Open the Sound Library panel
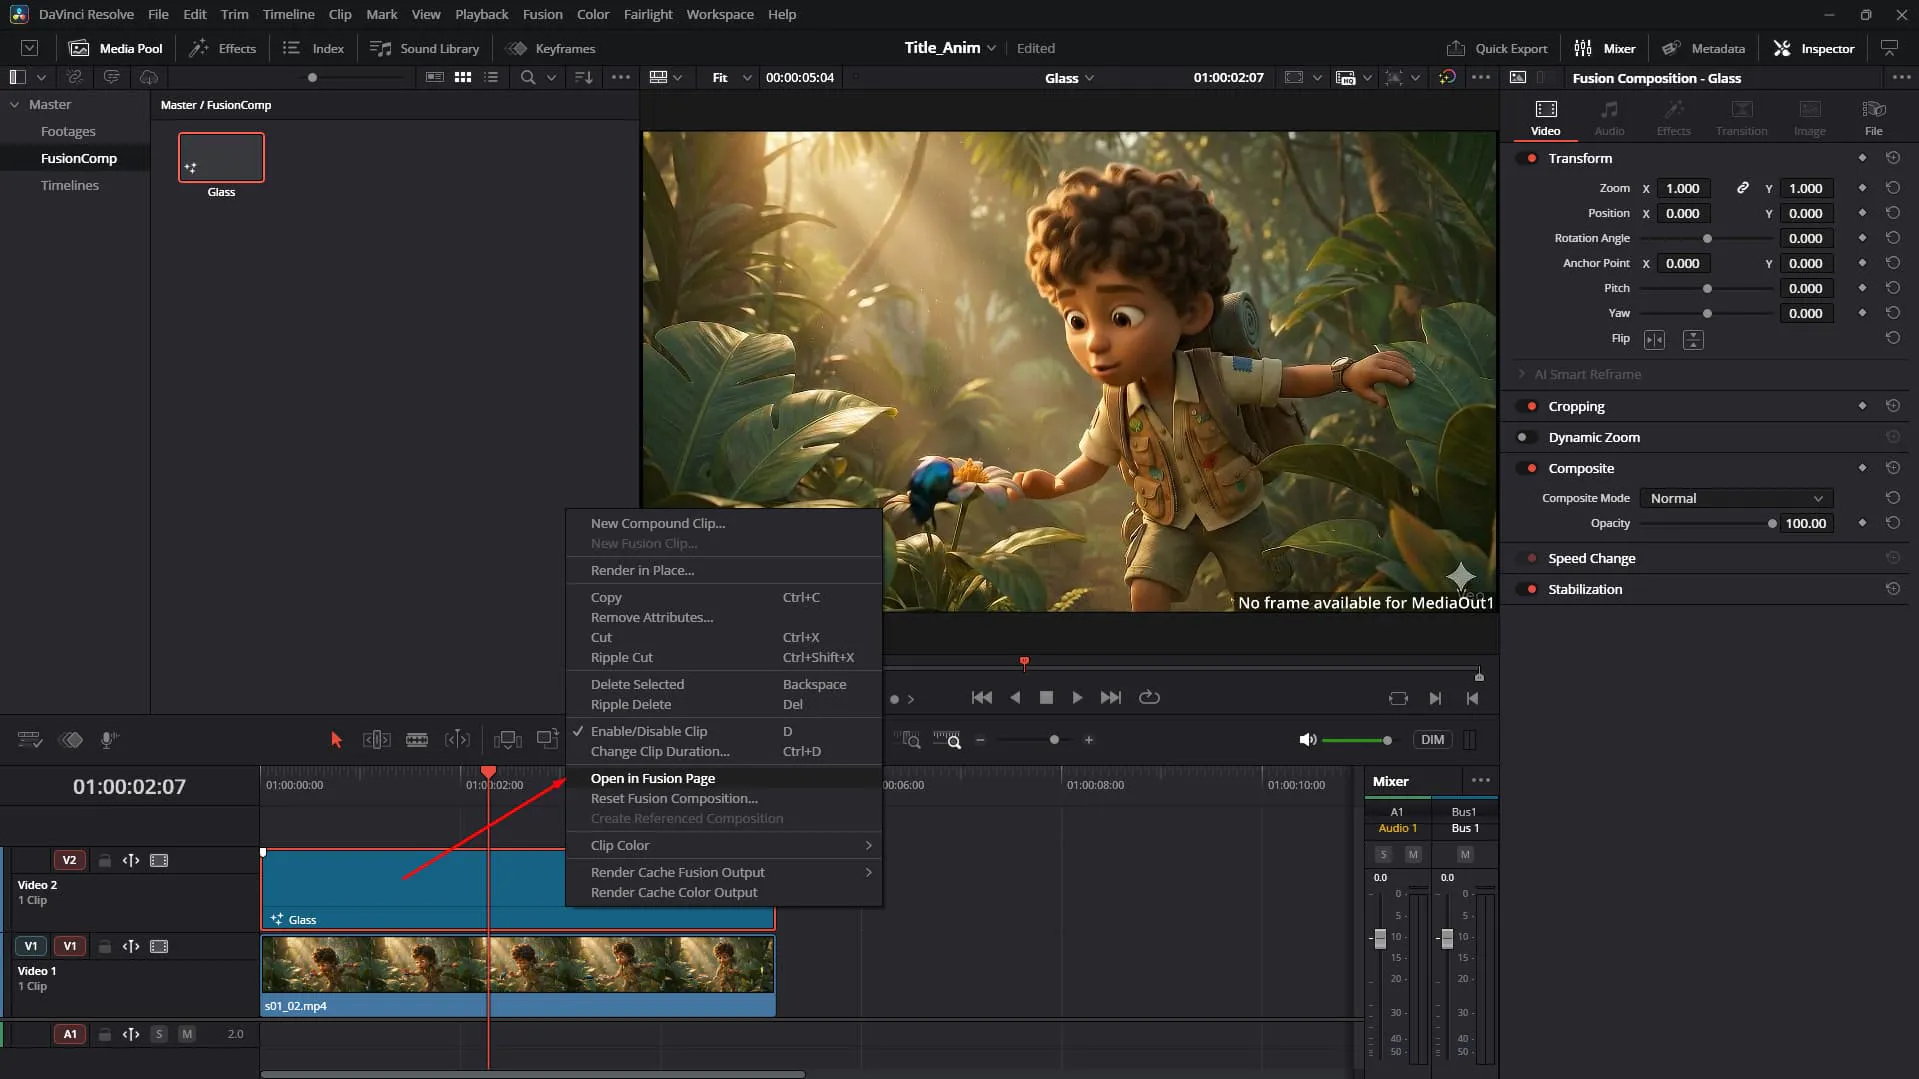 (x=424, y=48)
